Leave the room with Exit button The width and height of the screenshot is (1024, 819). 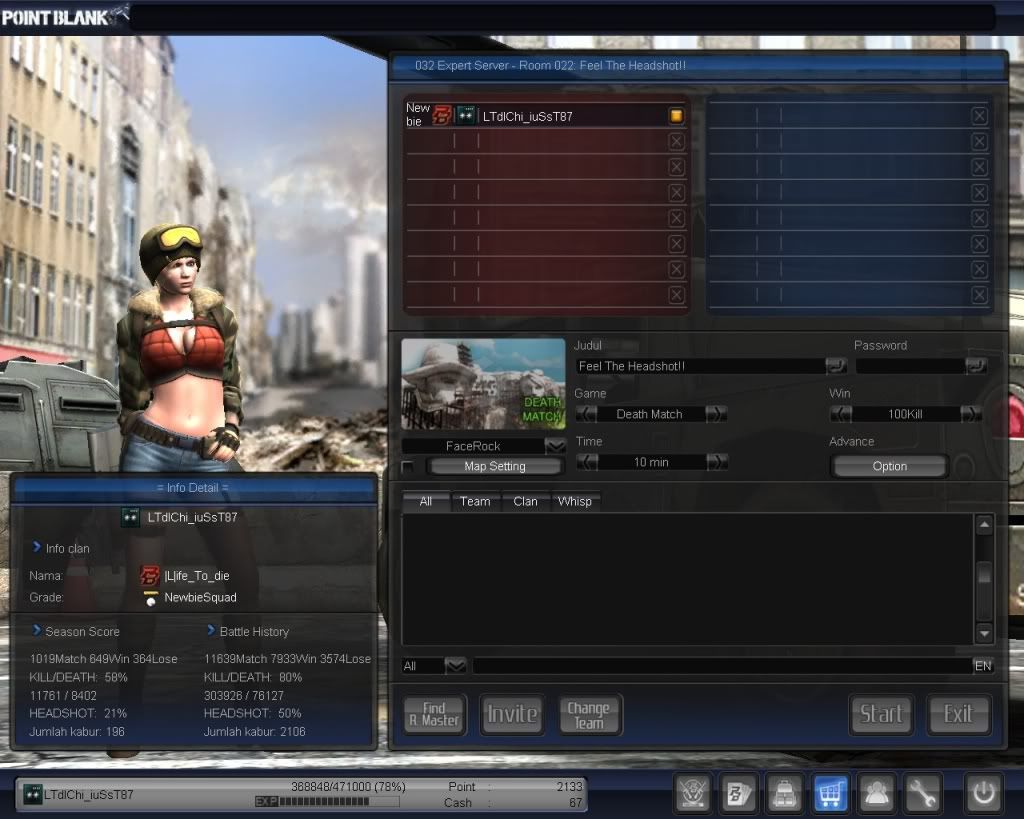click(959, 715)
